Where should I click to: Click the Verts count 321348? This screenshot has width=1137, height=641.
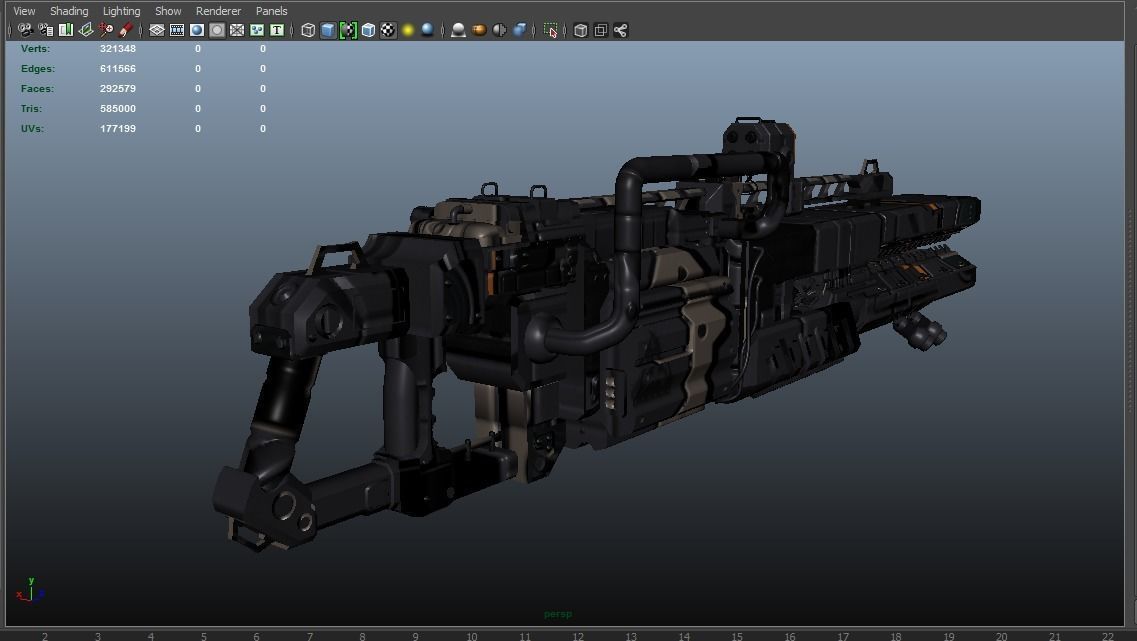pyautogui.click(x=117, y=49)
